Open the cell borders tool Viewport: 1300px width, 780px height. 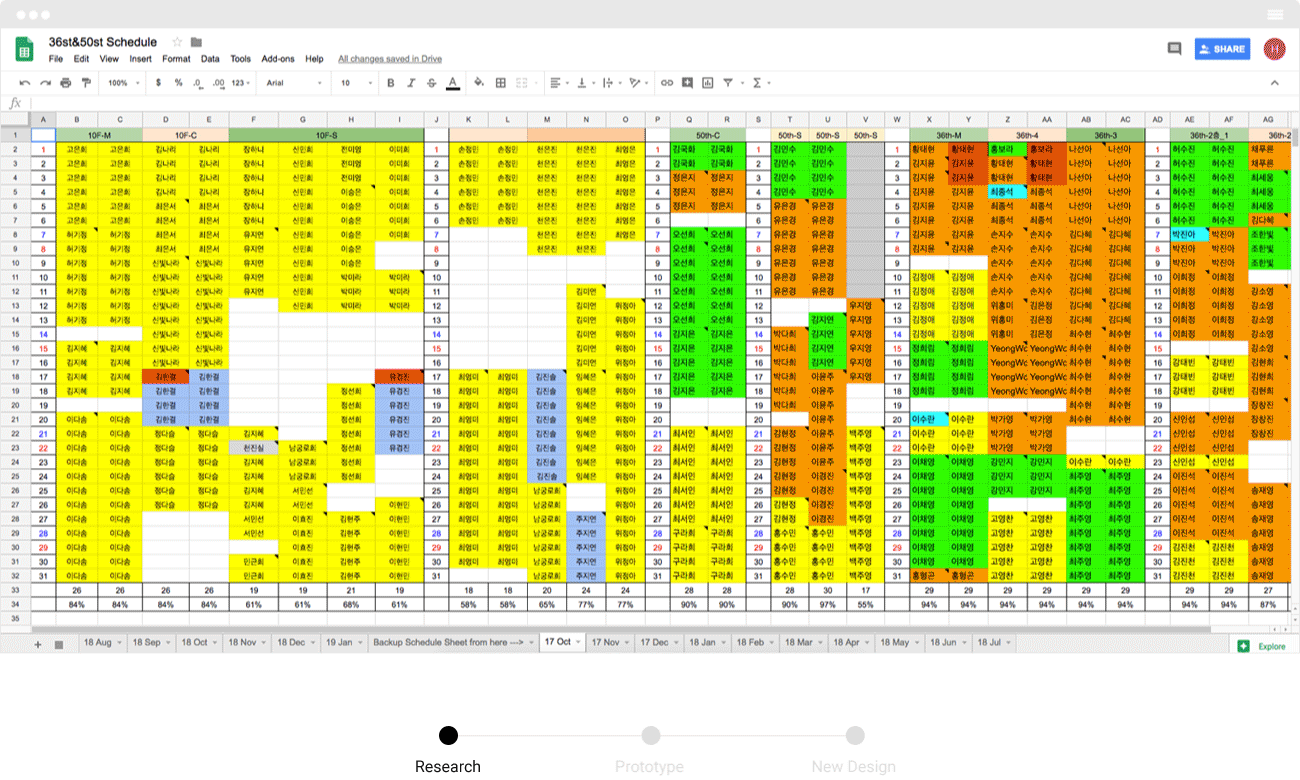[501, 83]
